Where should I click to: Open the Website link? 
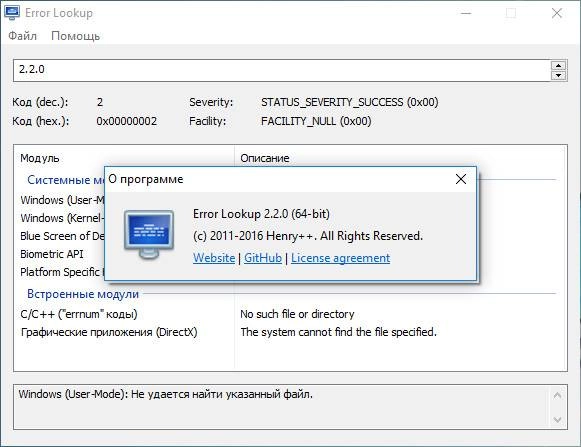pyautogui.click(x=214, y=258)
